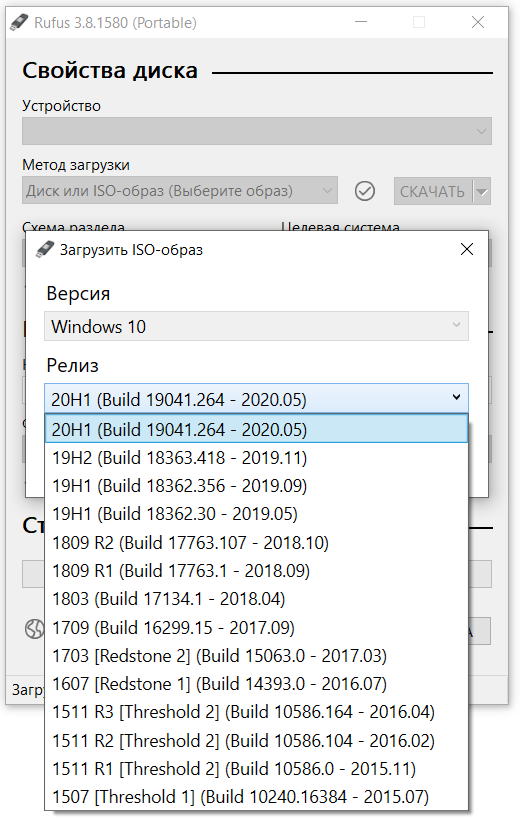Click the СКАЧАТЬ button

click(x=432, y=191)
